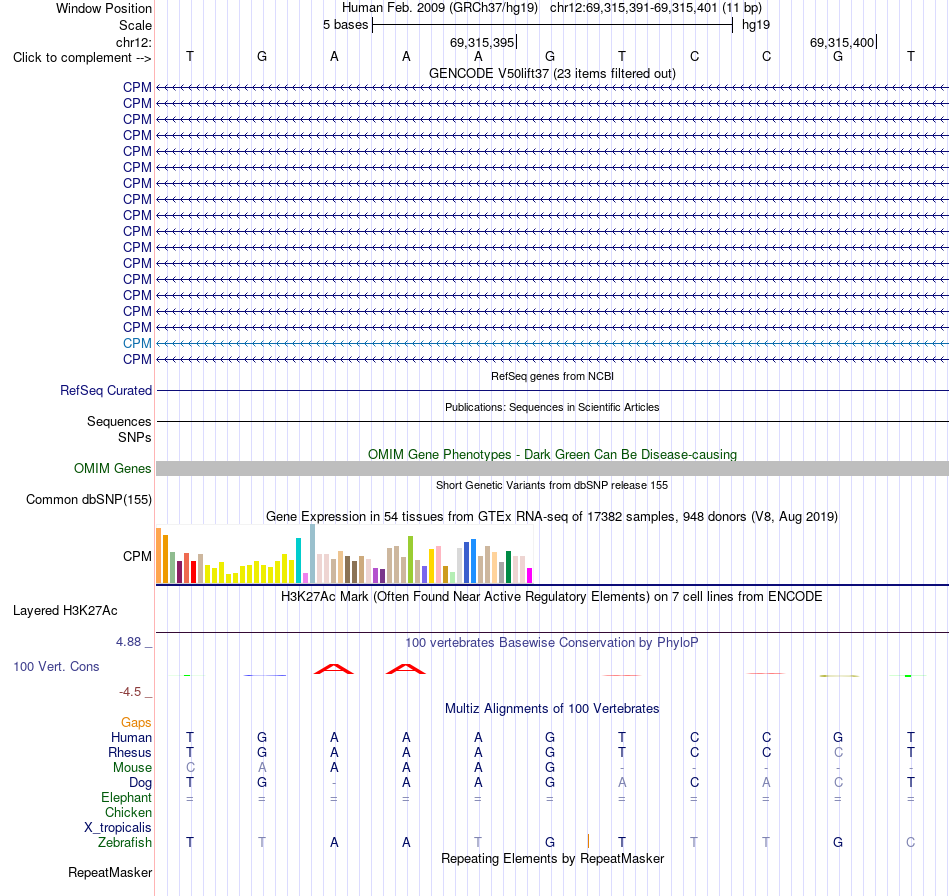Click the 69,315,400 coordinate marker
The image size is (950, 896).
(843, 42)
